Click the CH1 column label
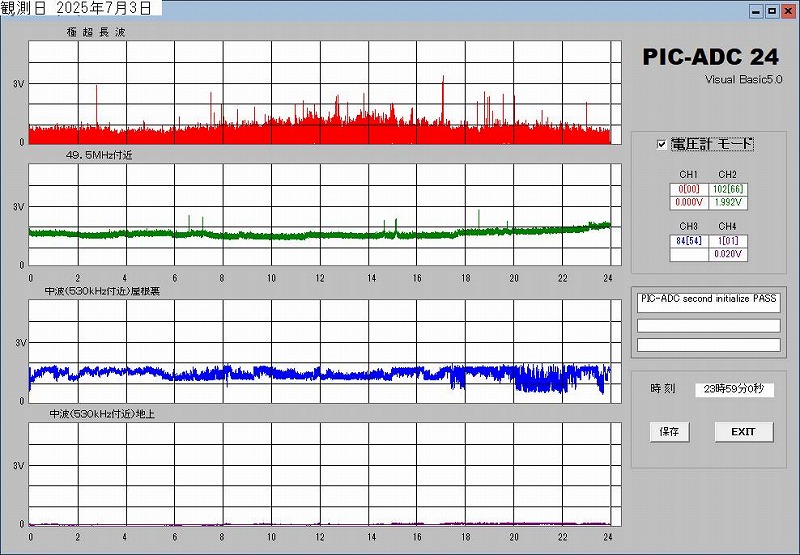Viewport: 800px width, 555px height. tap(688, 174)
